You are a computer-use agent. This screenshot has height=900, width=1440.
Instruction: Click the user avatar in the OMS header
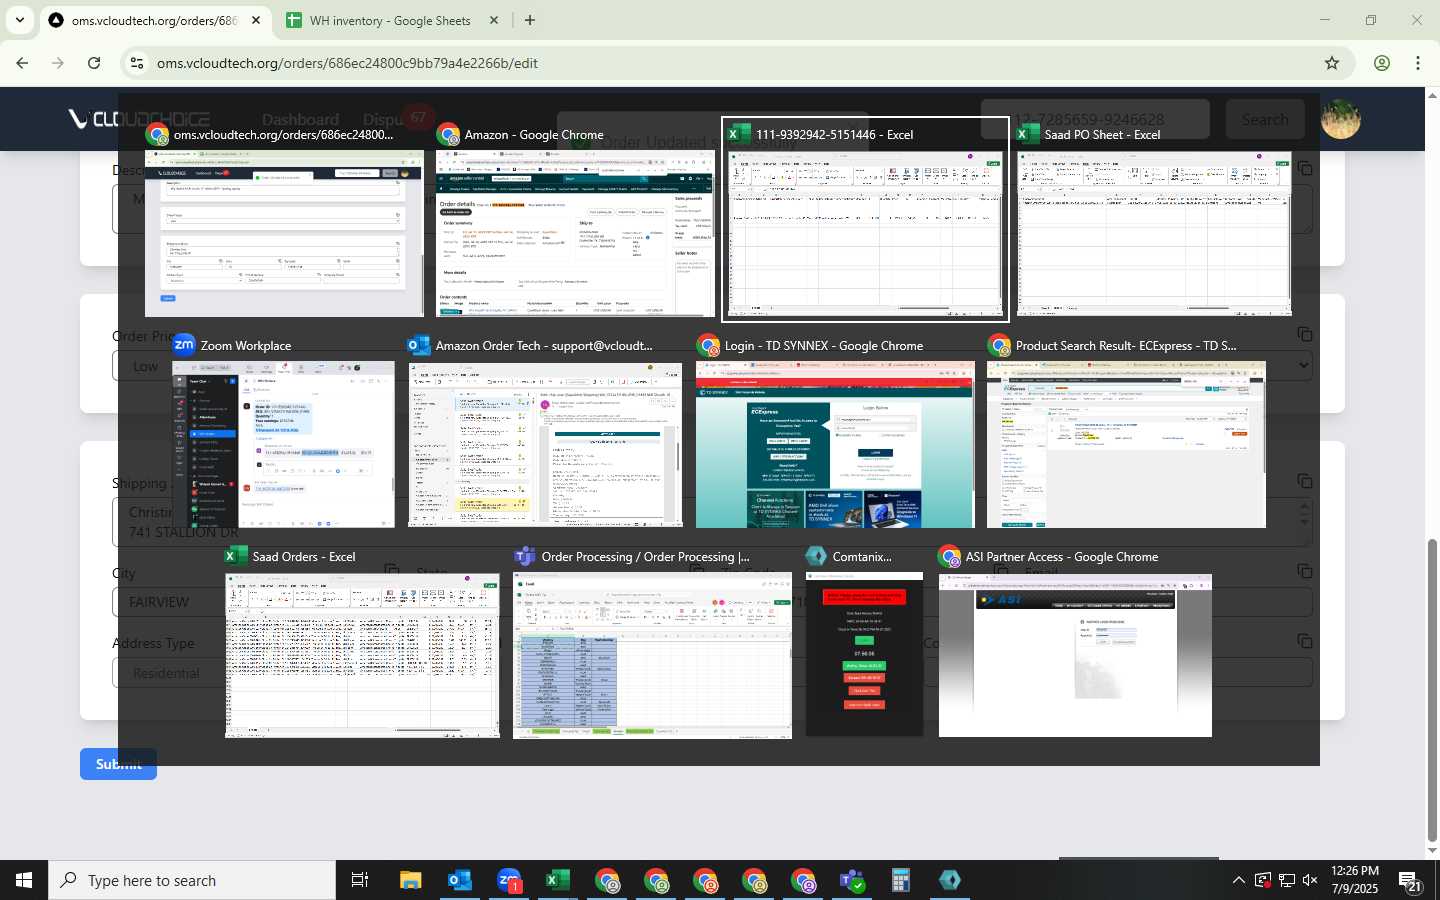pyautogui.click(x=1340, y=119)
